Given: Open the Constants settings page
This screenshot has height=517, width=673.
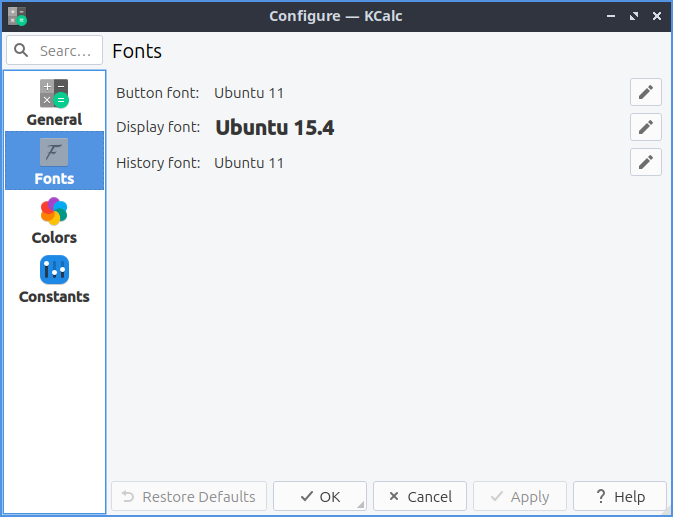Looking at the screenshot, I should click(x=54, y=280).
